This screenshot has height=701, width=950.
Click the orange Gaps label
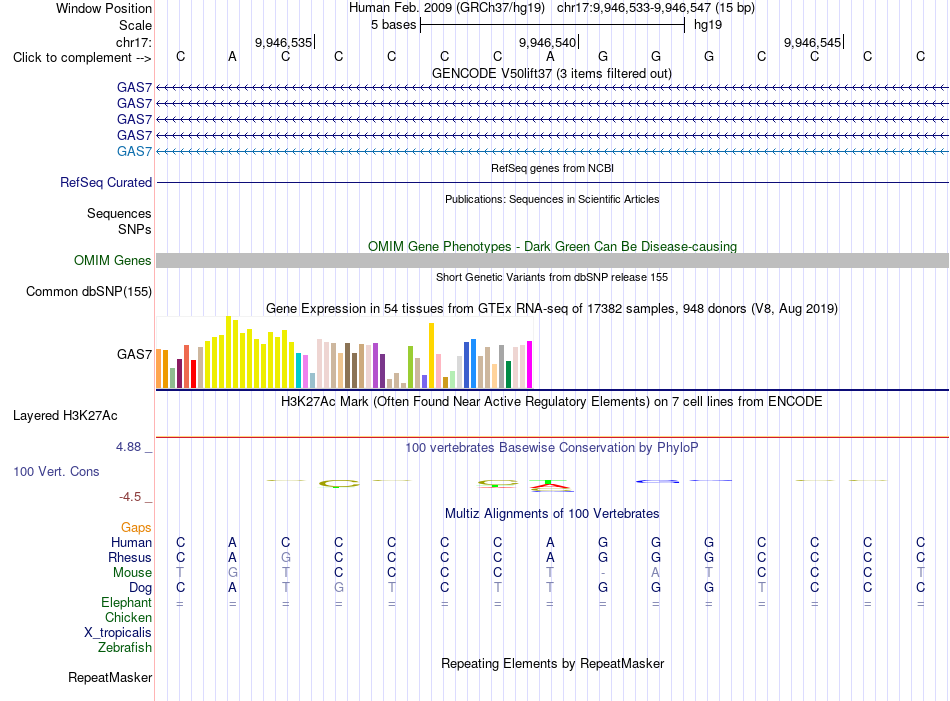pos(136,527)
